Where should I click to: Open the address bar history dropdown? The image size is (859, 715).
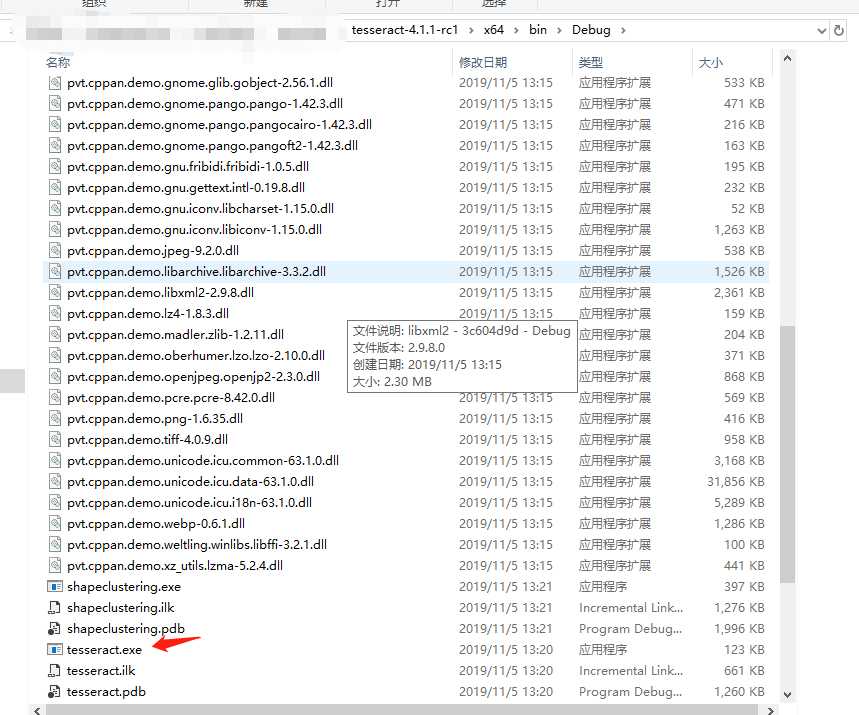(821, 31)
